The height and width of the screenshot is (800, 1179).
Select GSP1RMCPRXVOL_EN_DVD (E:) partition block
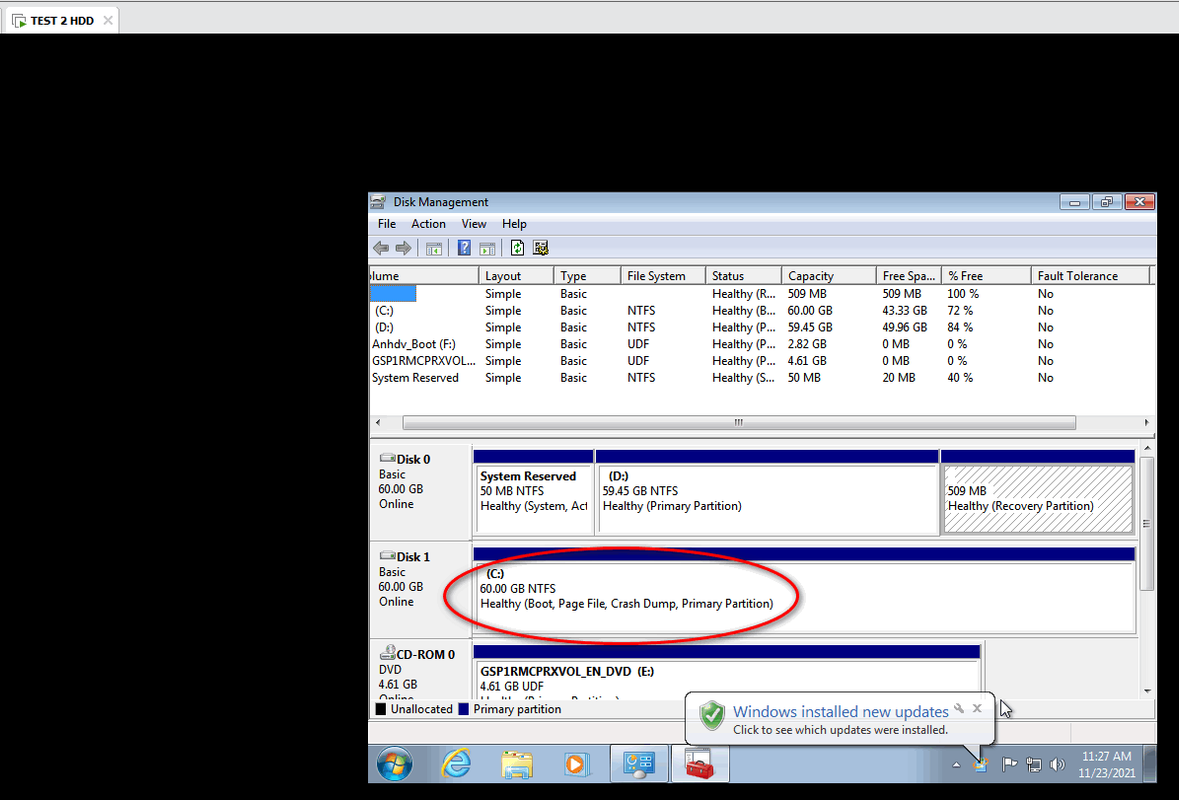[x=726, y=672]
